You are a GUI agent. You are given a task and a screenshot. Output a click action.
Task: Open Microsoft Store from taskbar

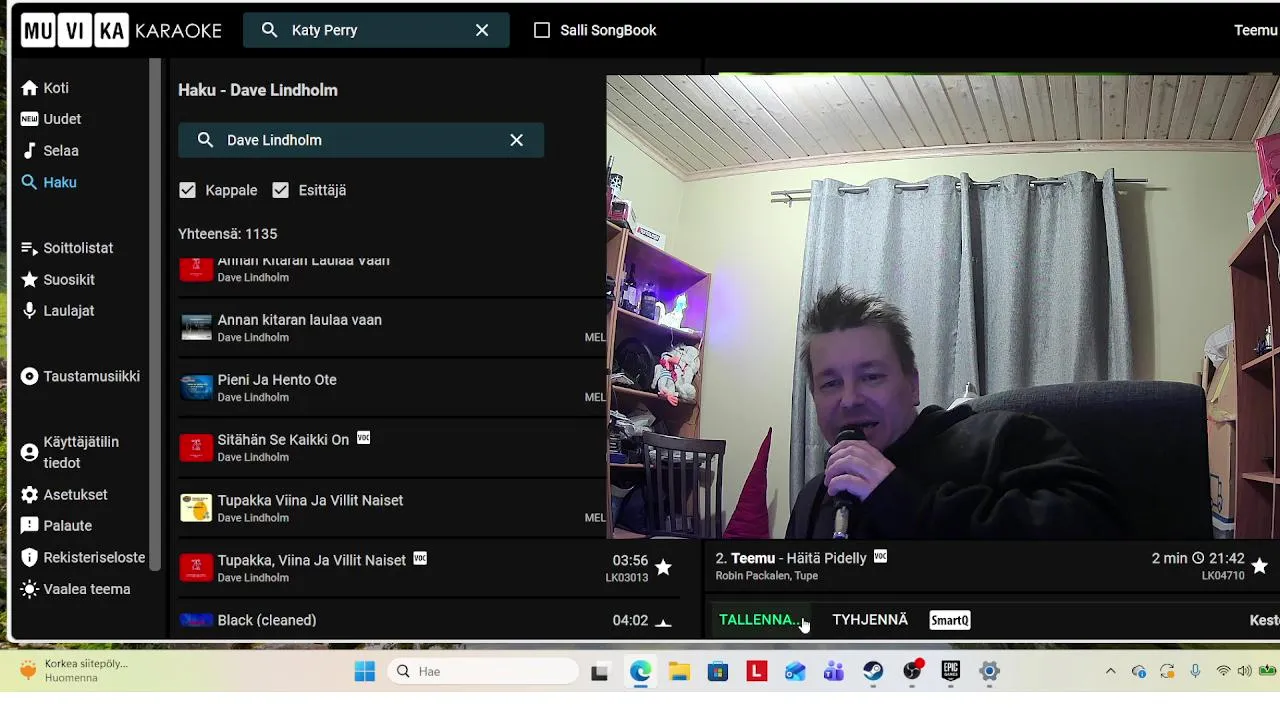point(718,672)
